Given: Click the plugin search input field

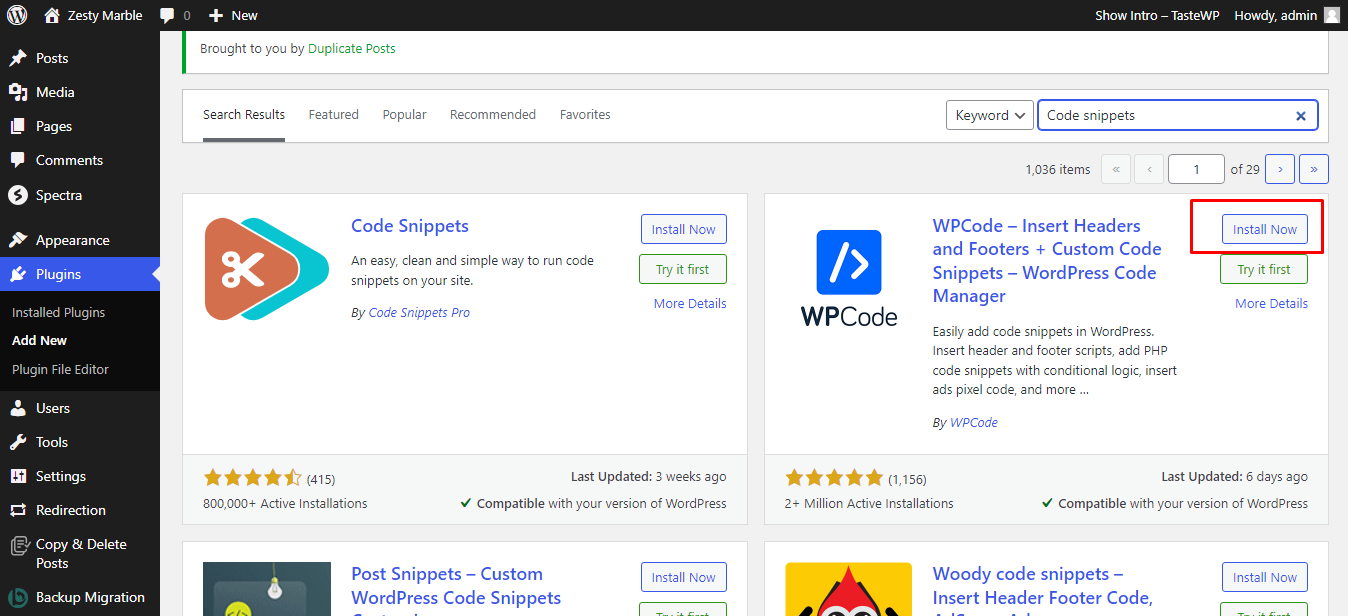Looking at the screenshot, I should pos(1178,115).
